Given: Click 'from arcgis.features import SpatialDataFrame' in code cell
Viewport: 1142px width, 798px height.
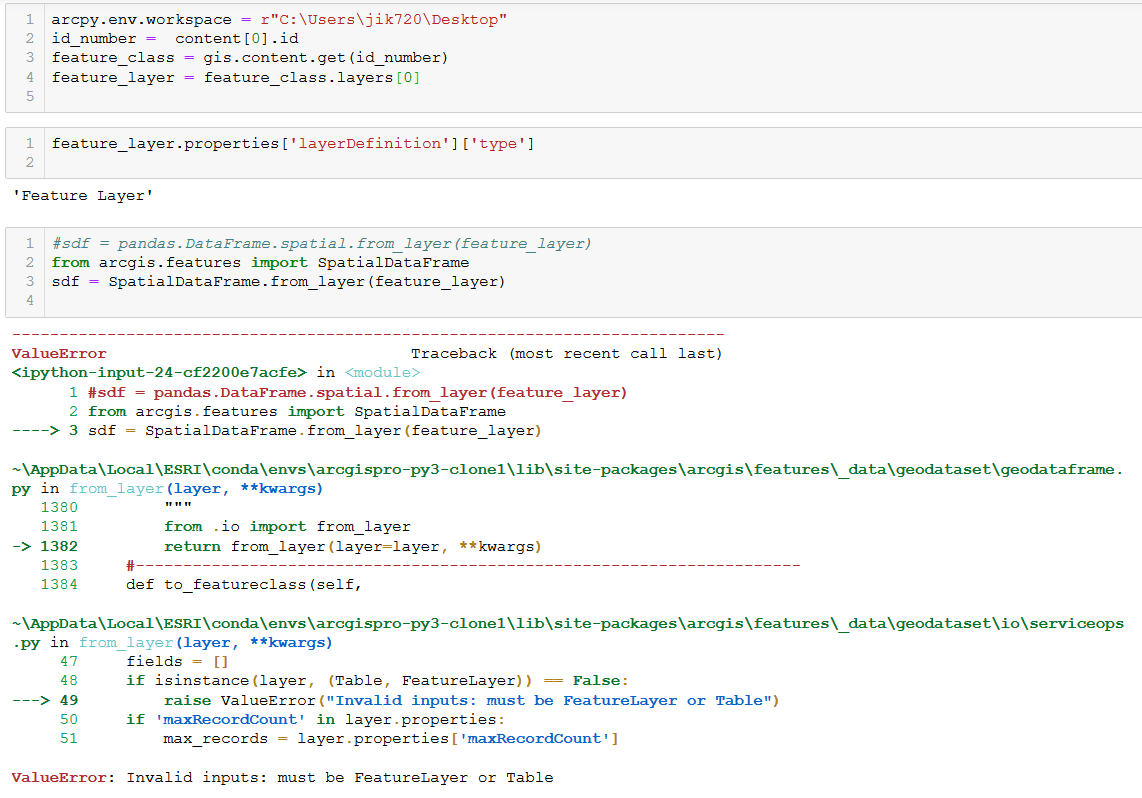Looking at the screenshot, I should tap(260, 262).
